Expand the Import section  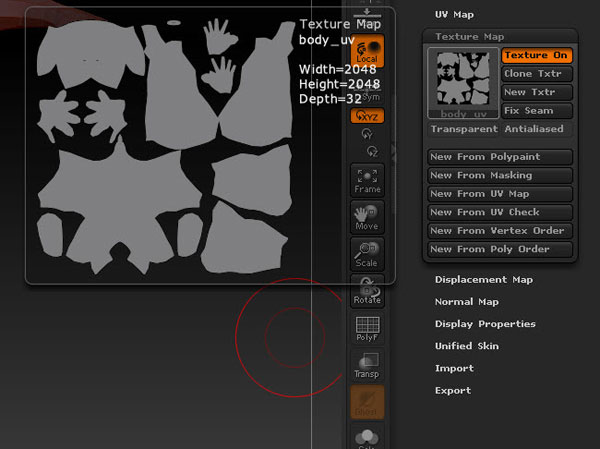coord(454,368)
